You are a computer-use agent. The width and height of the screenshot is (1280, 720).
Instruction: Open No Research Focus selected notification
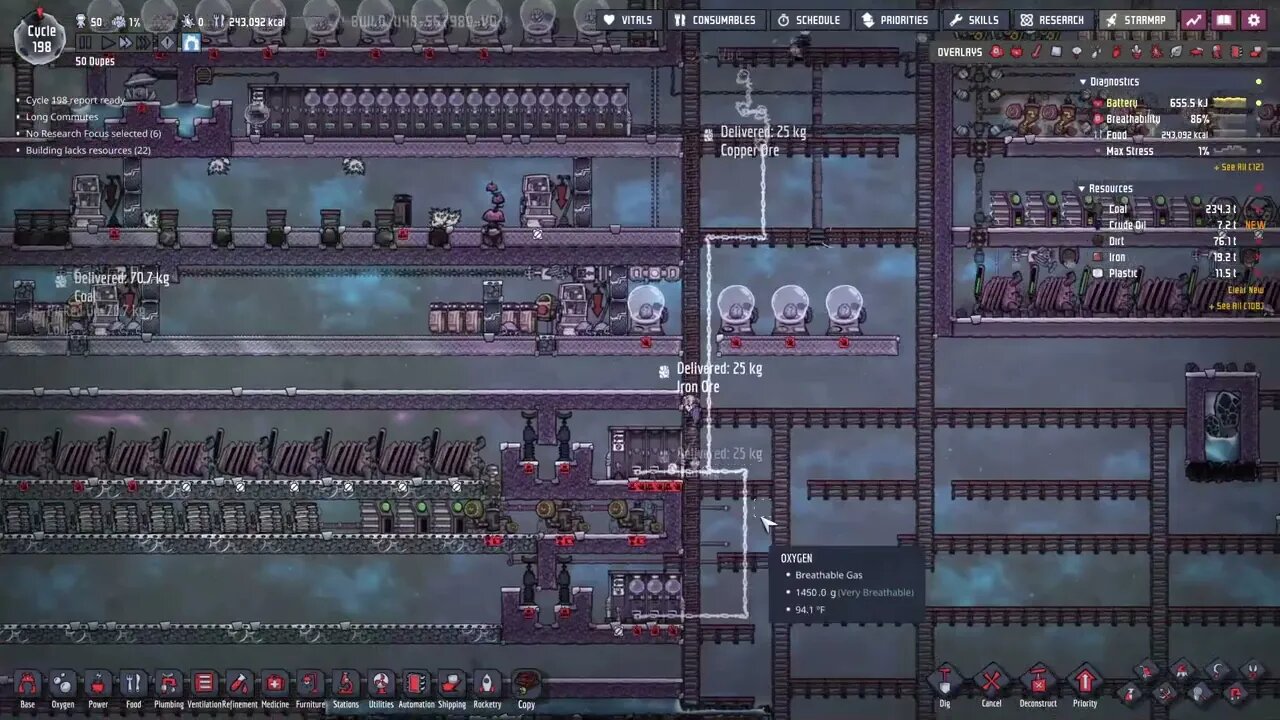click(x=93, y=134)
